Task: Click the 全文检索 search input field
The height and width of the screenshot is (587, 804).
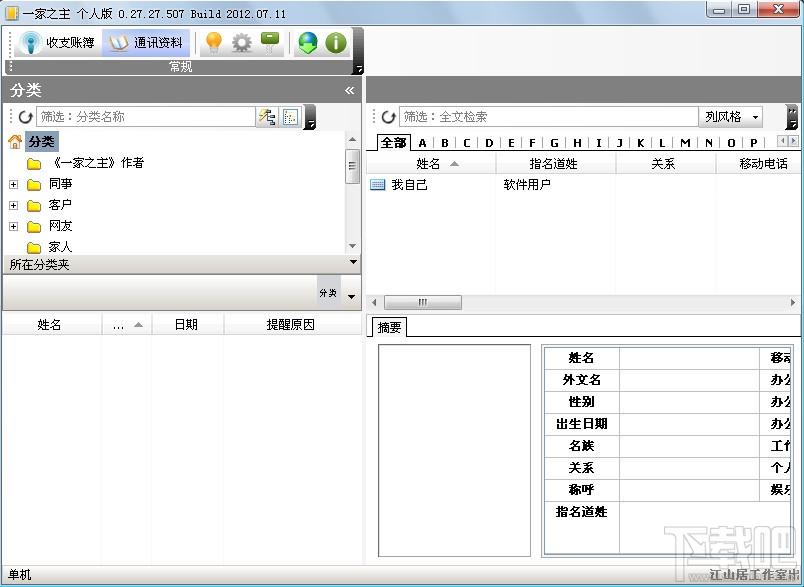Action: [x=549, y=117]
